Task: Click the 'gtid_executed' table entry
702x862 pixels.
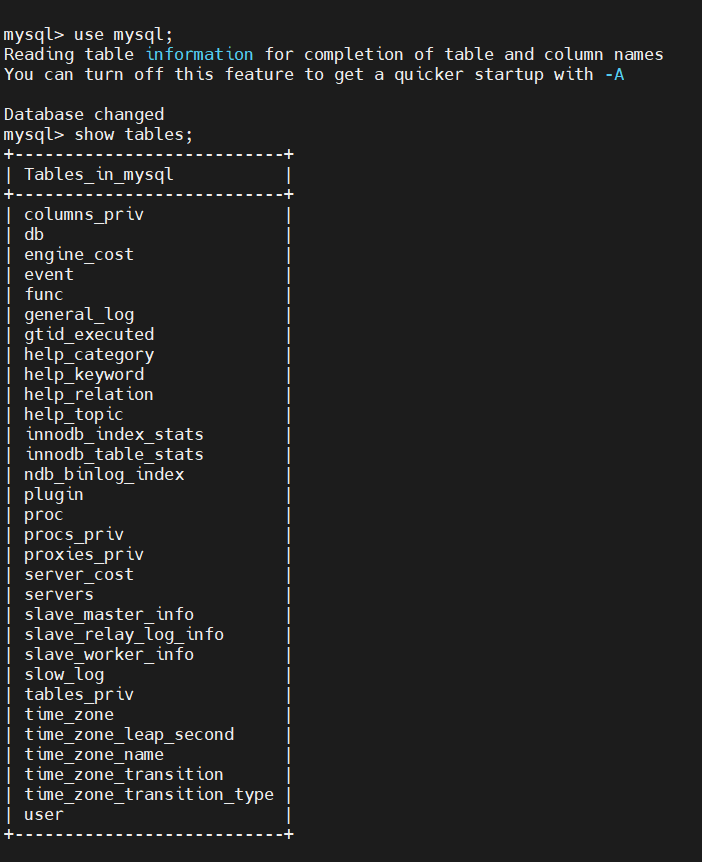Action: [89, 334]
